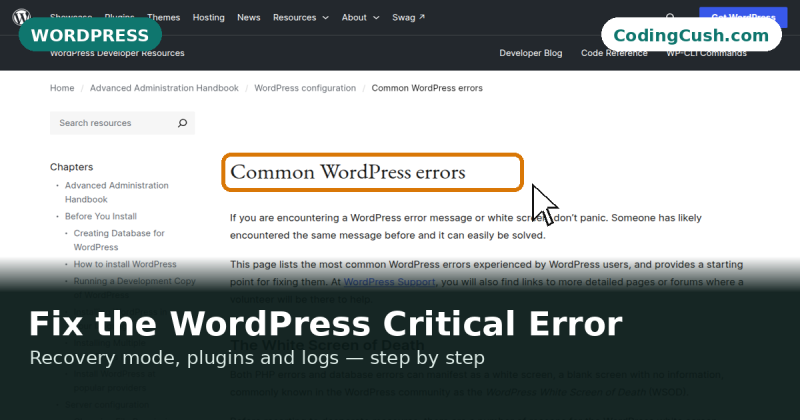Click the Home breadcrumb
The width and height of the screenshot is (800, 420).
[62, 88]
